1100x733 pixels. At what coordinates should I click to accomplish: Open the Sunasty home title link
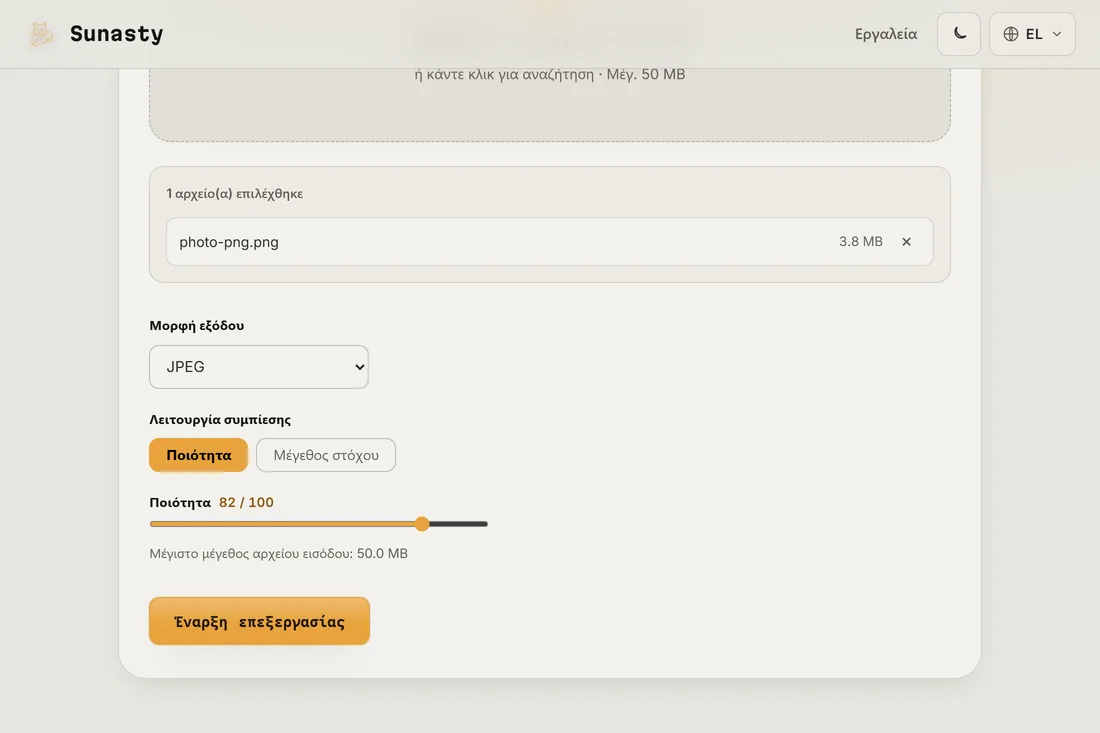(116, 34)
